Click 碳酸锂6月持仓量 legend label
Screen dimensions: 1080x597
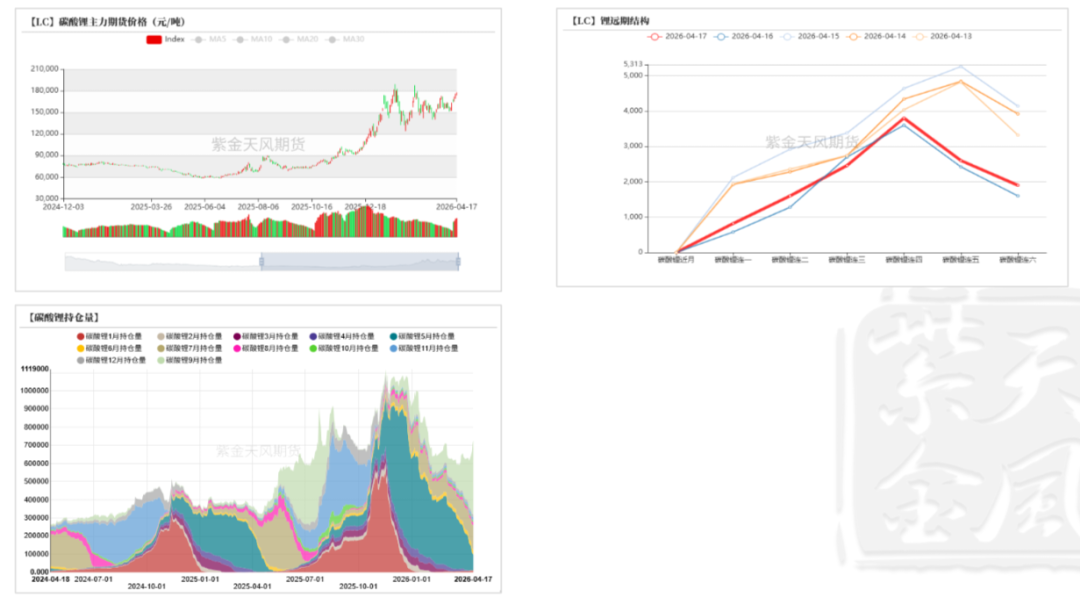coord(114,348)
